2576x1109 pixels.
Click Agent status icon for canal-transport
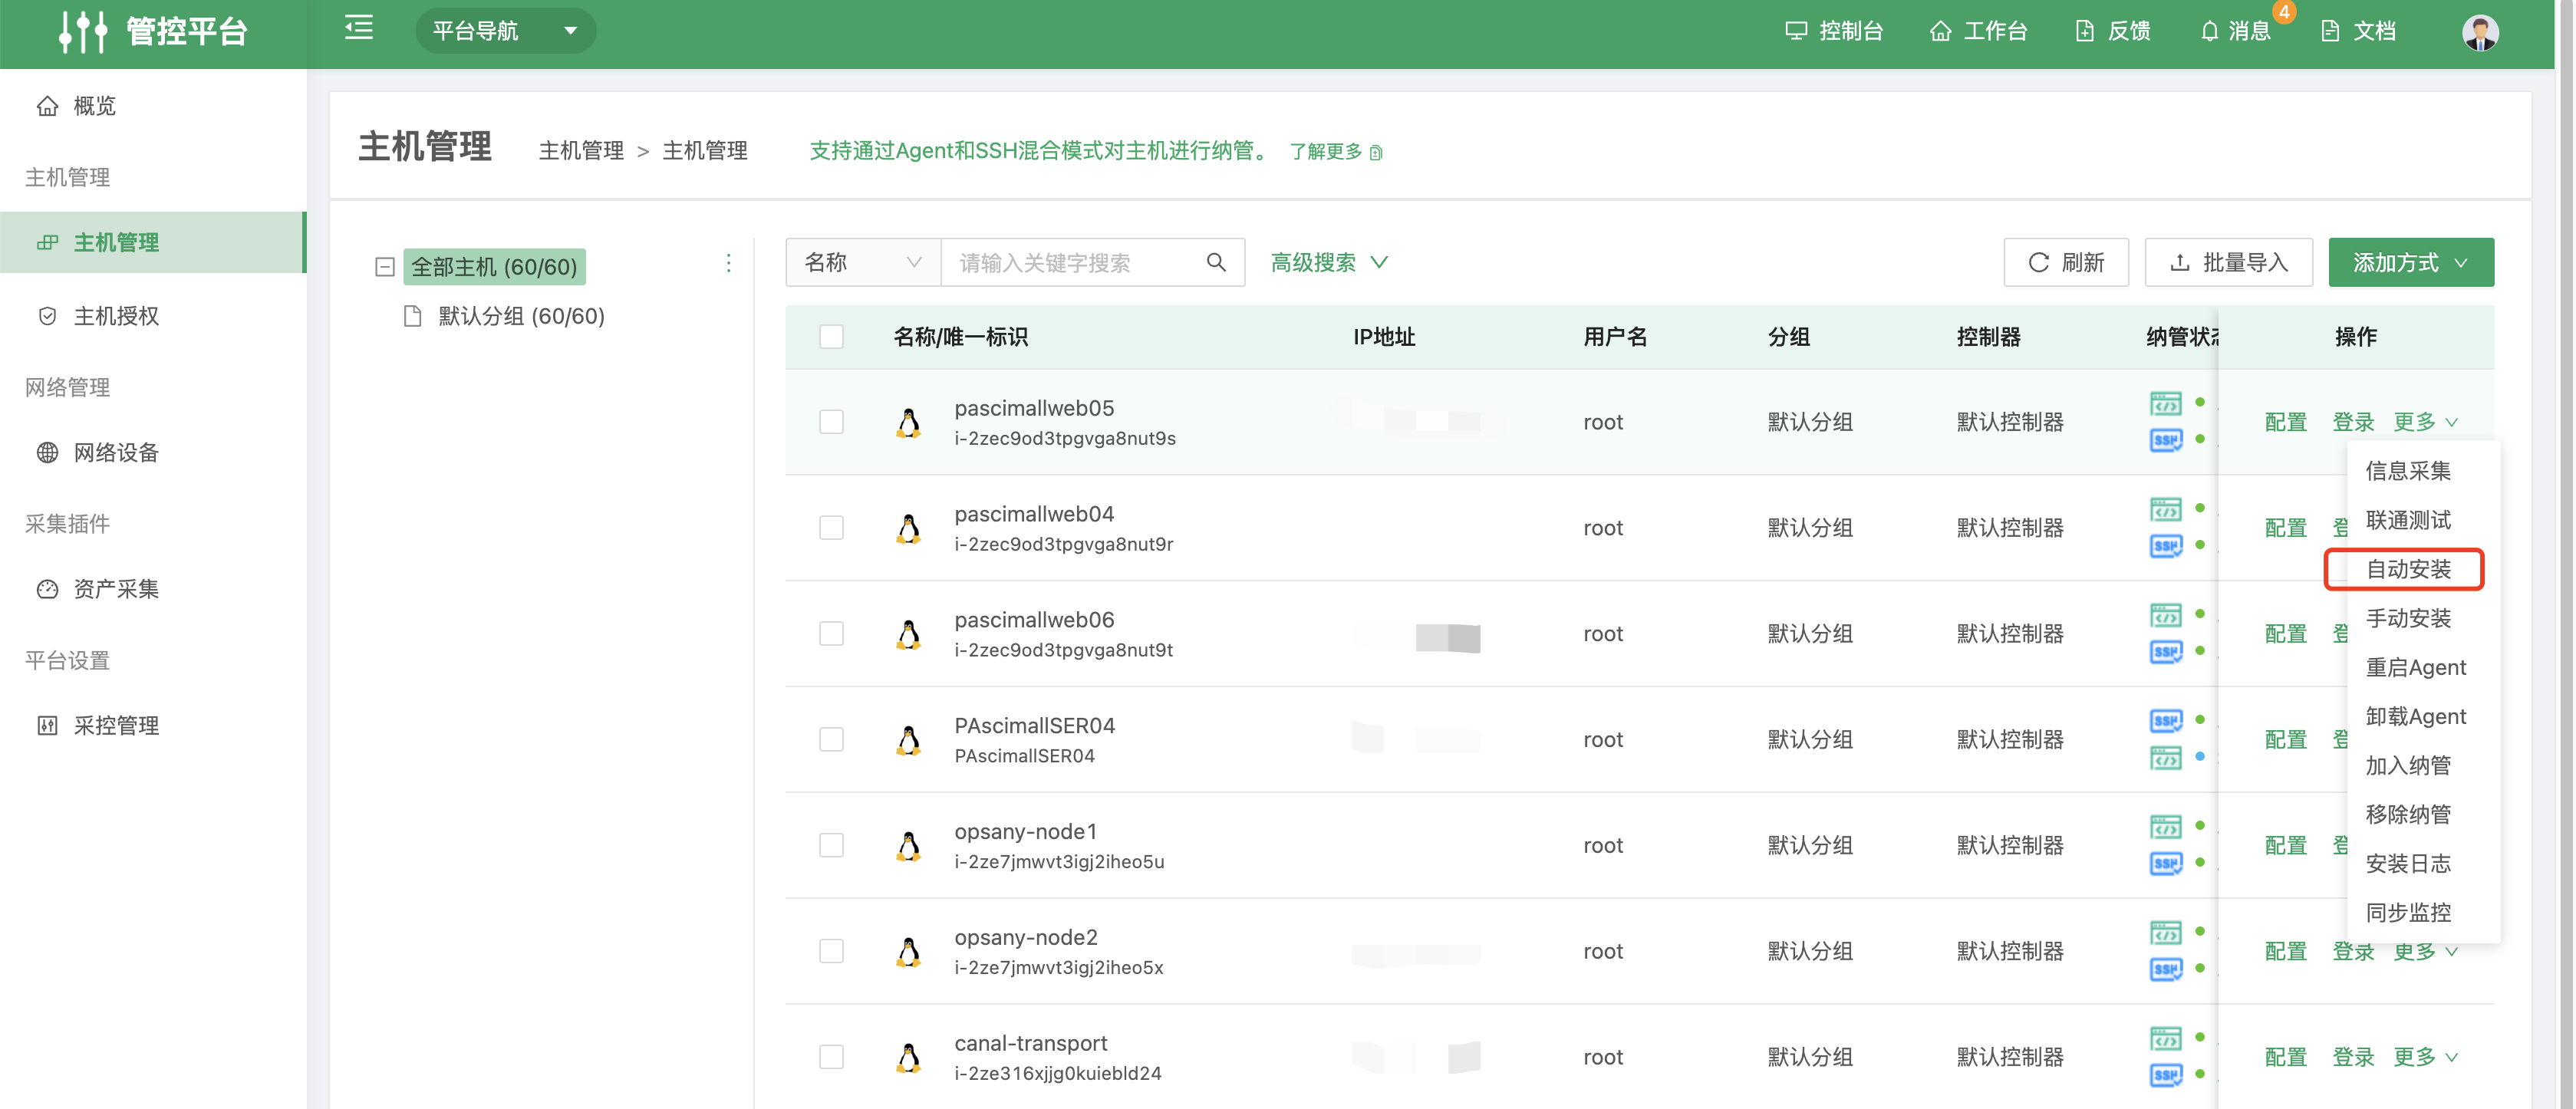(2165, 1038)
